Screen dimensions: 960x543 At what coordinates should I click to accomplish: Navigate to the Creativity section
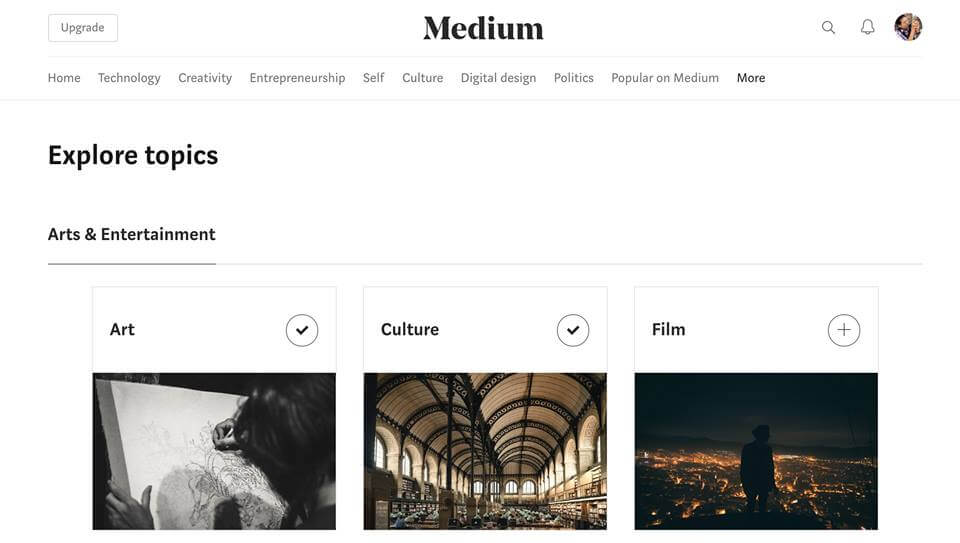coord(205,78)
